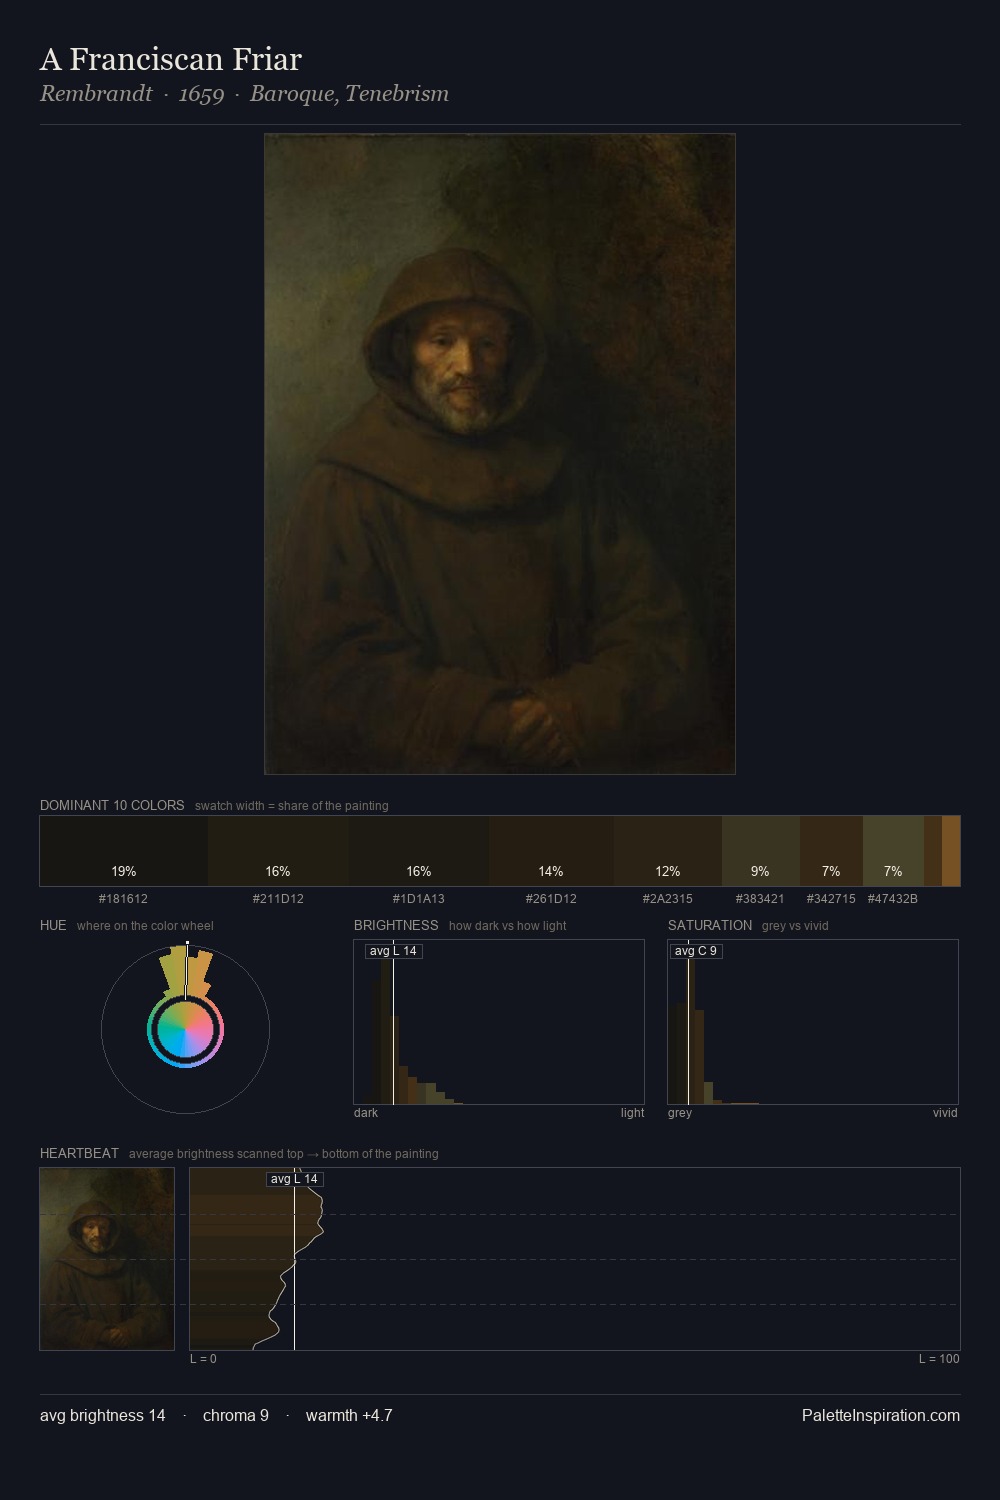Click 'where on the color wheel' caption

coord(145,926)
